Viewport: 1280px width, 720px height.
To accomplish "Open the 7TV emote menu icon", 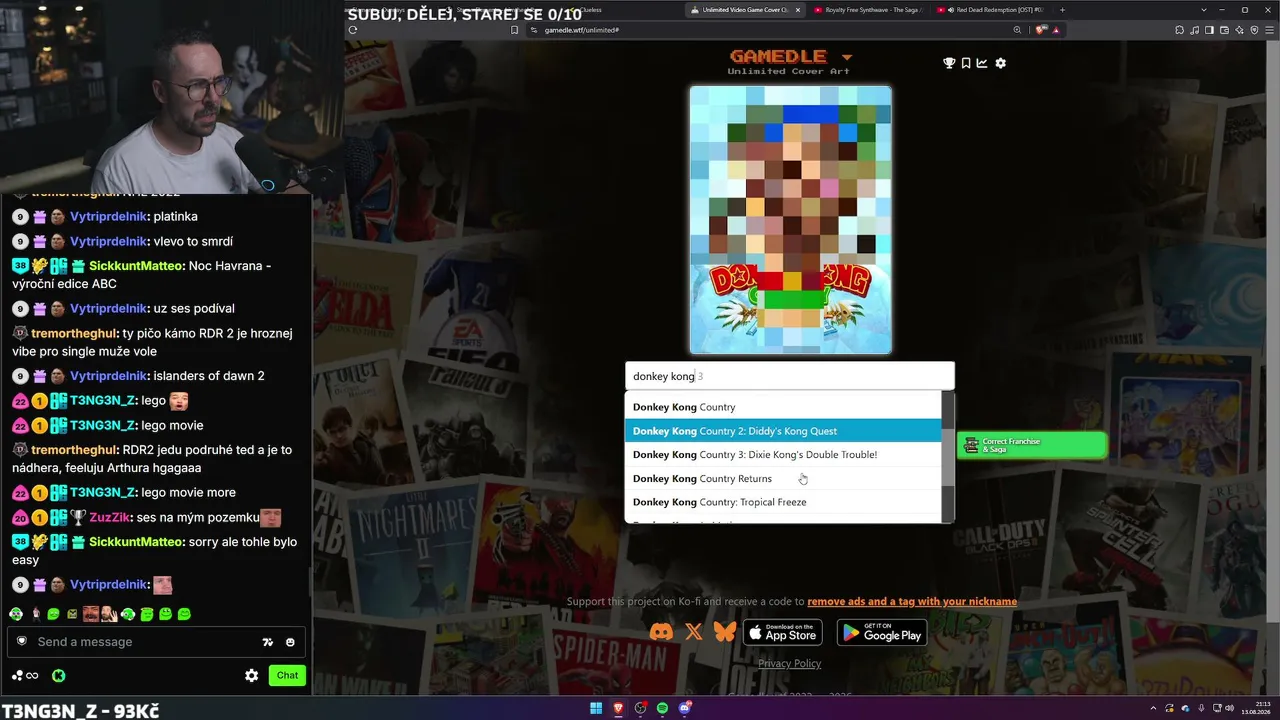I will coord(268,642).
